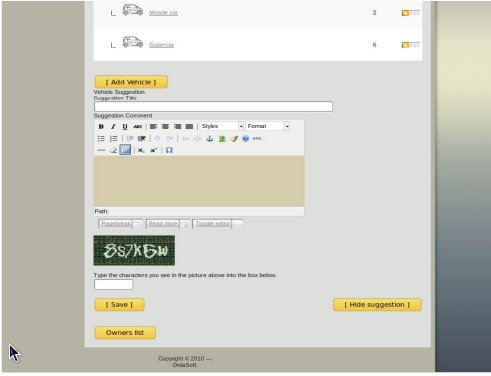This screenshot has height=376, width=491.
Task: Align text right in the editor
Action: coord(177,127)
